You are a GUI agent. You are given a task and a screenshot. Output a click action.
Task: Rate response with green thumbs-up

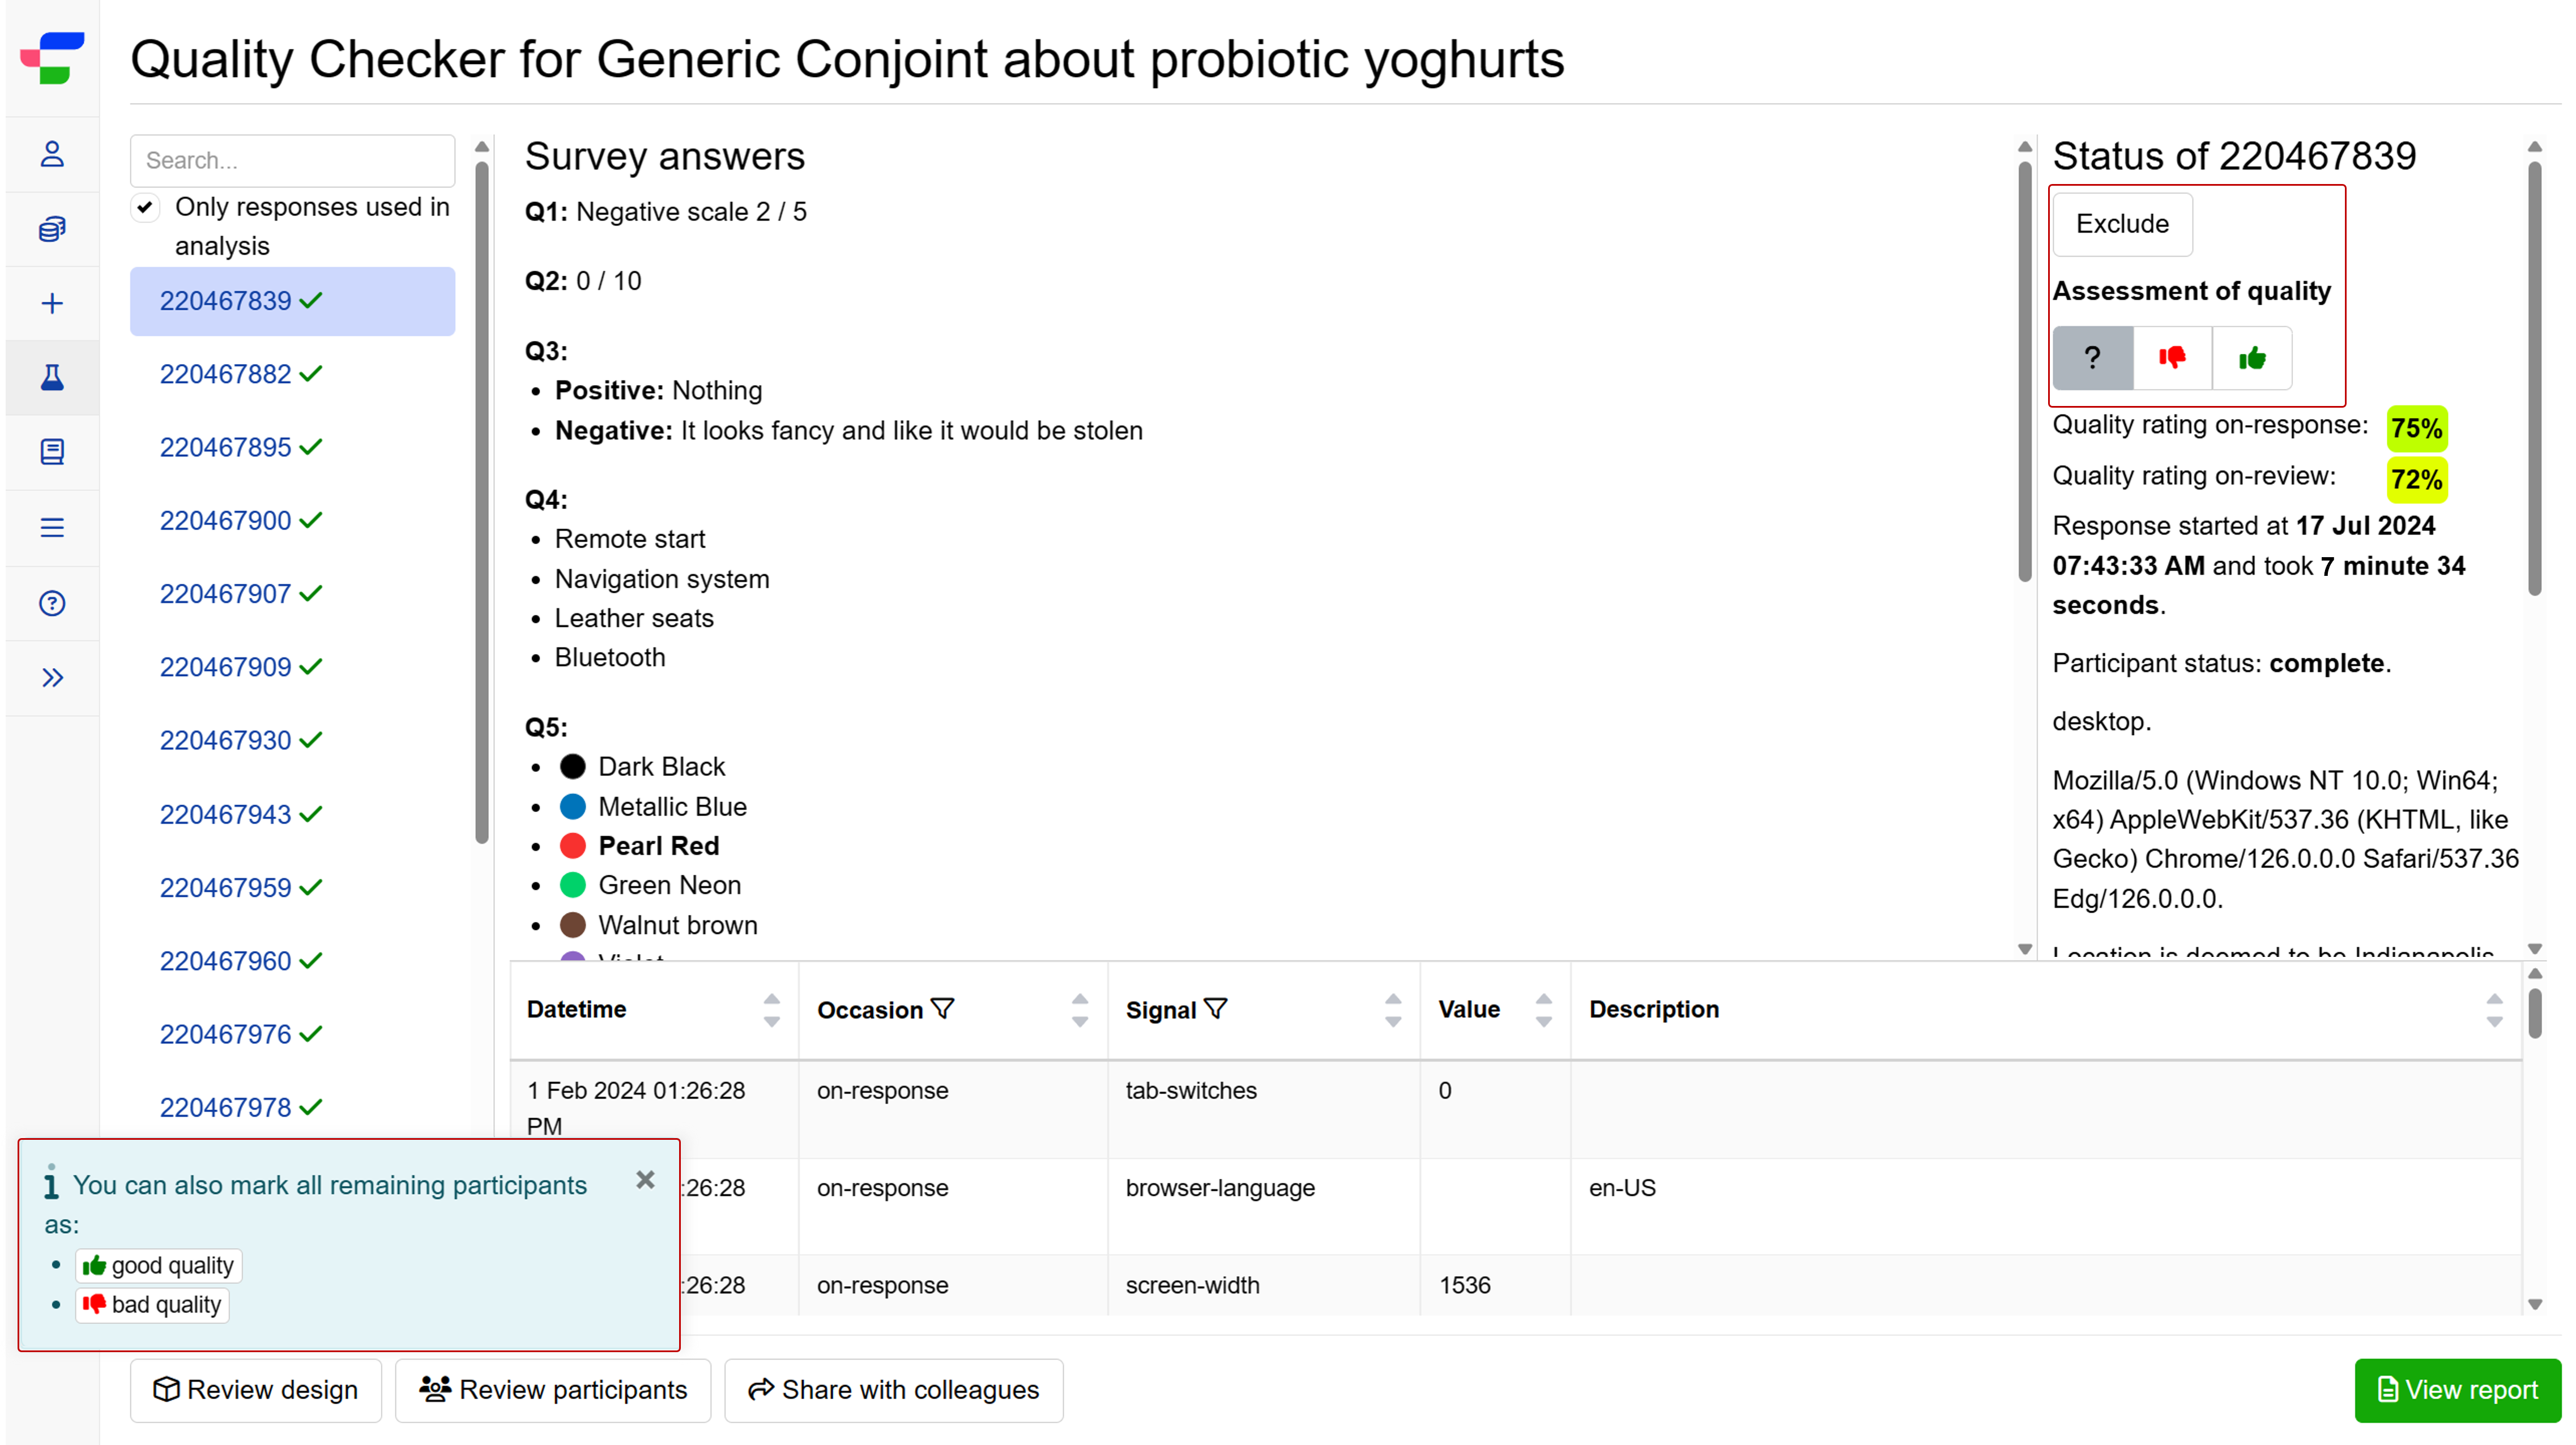(x=2252, y=358)
